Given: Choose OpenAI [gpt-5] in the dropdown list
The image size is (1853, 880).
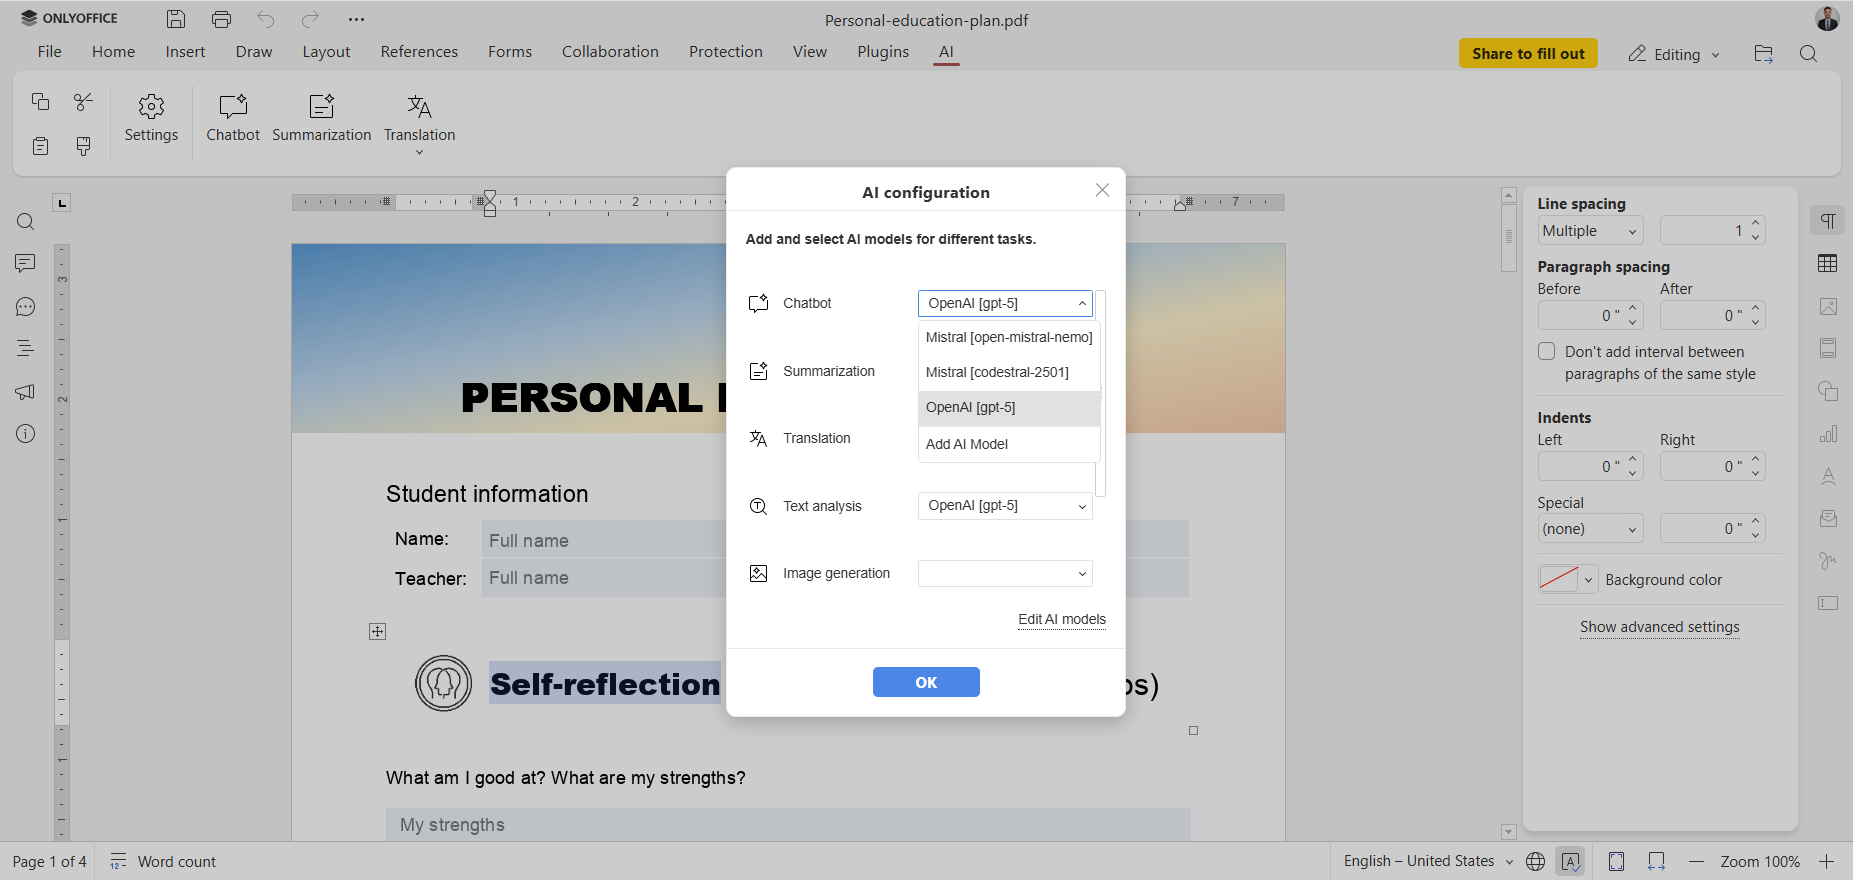Looking at the screenshot, I should pyautogui.click(x=1009, y=407).
